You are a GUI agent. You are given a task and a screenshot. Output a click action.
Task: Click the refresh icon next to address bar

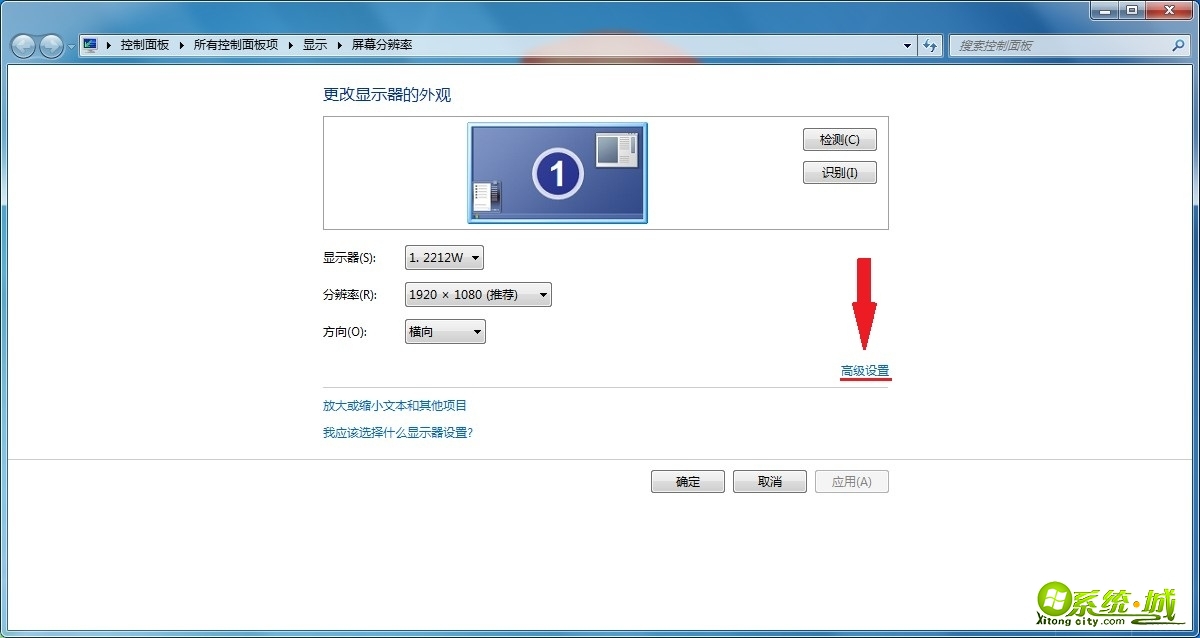[930, 45]
